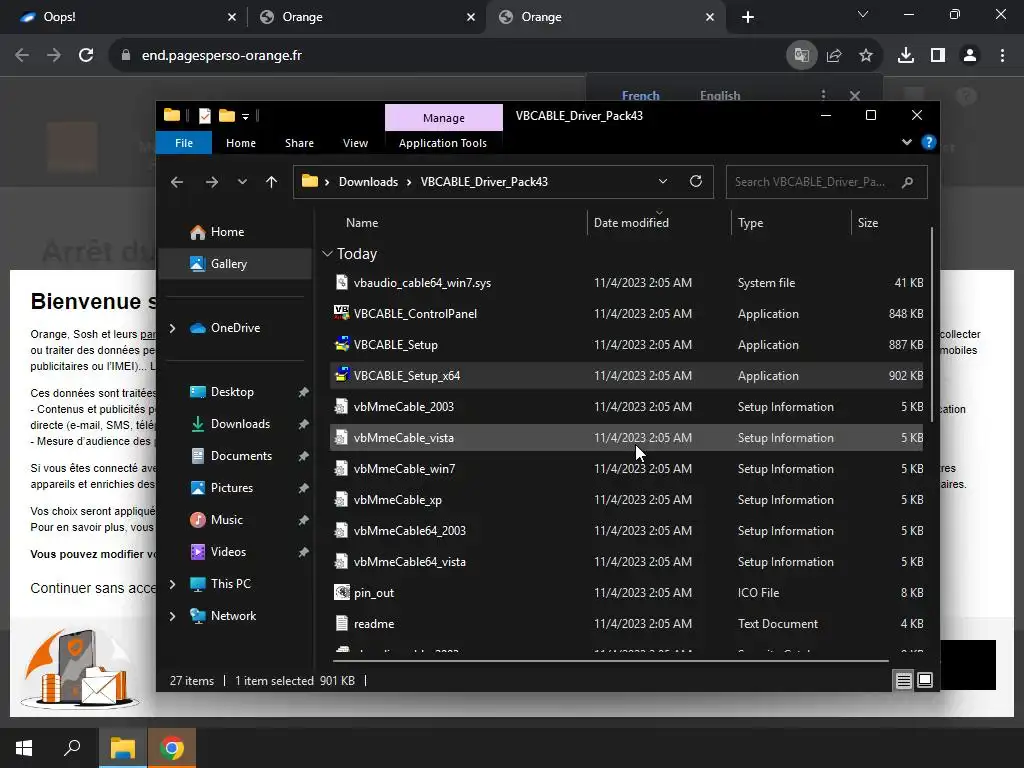Viewport: 1024px width, 768px height.
Task: Expand Network tree node
Action: (172, 616)
